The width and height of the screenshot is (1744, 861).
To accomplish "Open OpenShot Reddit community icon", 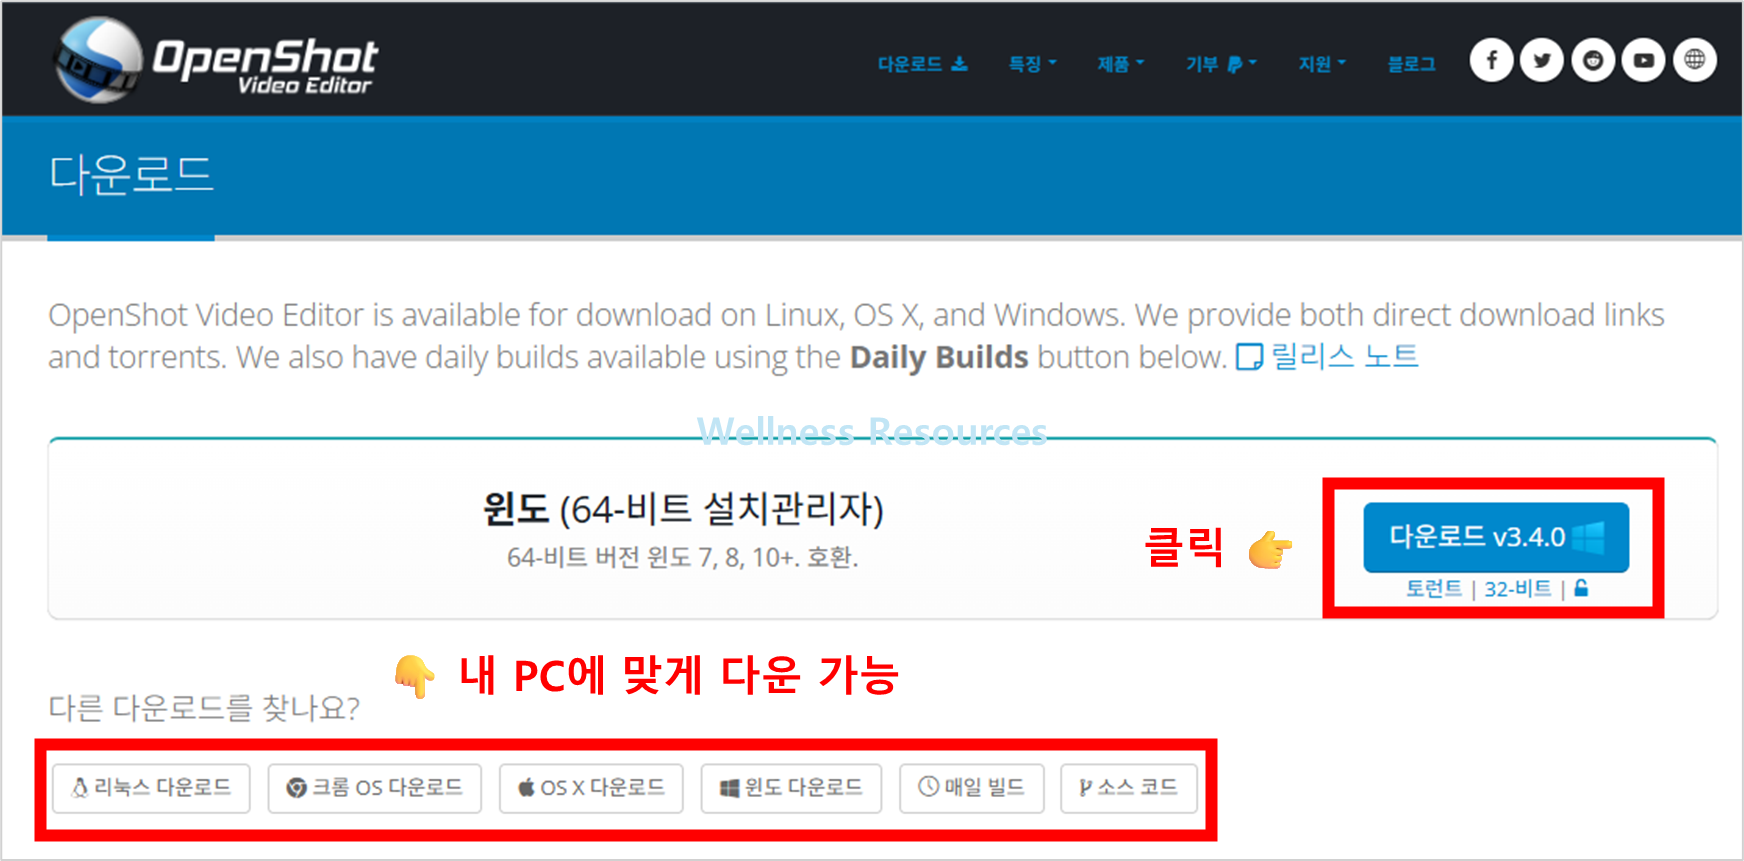I will pos(1593,61).
